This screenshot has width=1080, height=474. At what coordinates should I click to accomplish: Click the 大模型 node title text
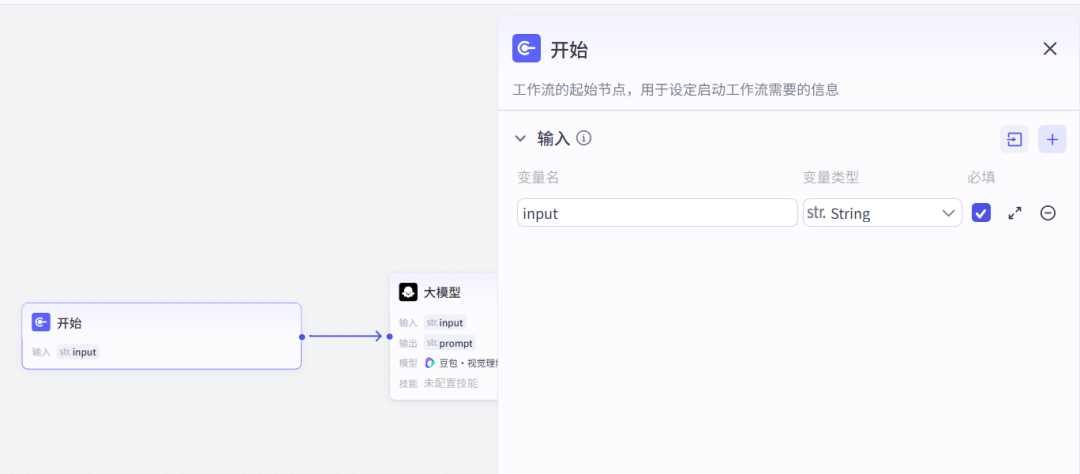[x=442, y=293]
